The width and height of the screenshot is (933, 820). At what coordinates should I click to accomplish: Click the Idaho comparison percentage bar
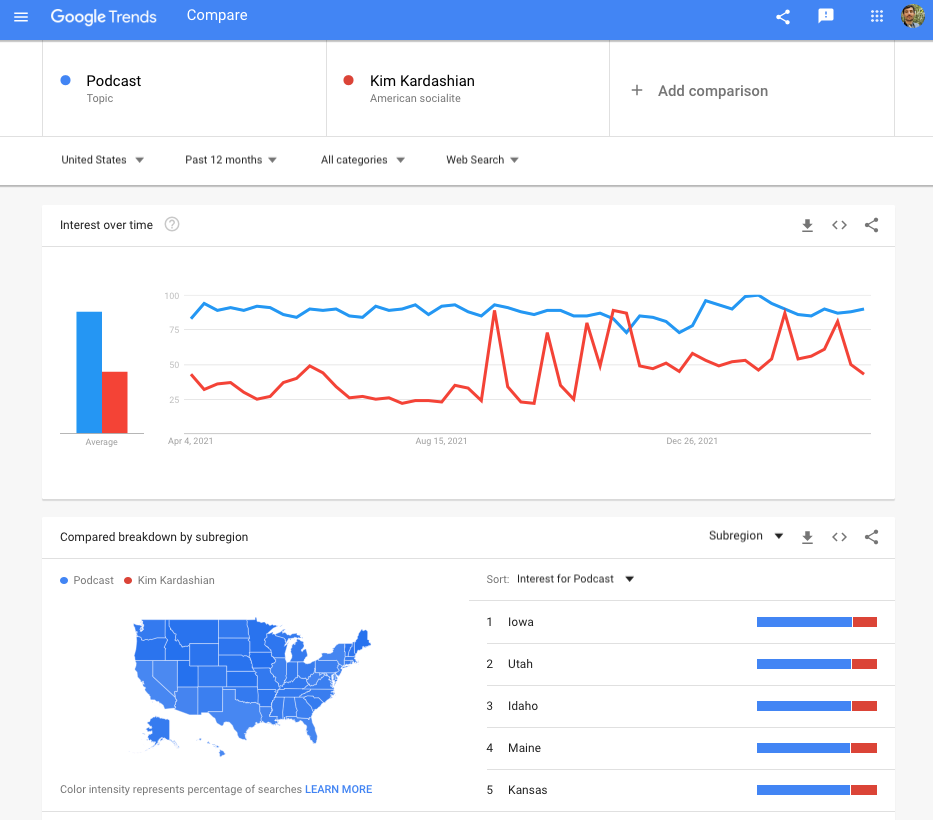click(817, 706)
